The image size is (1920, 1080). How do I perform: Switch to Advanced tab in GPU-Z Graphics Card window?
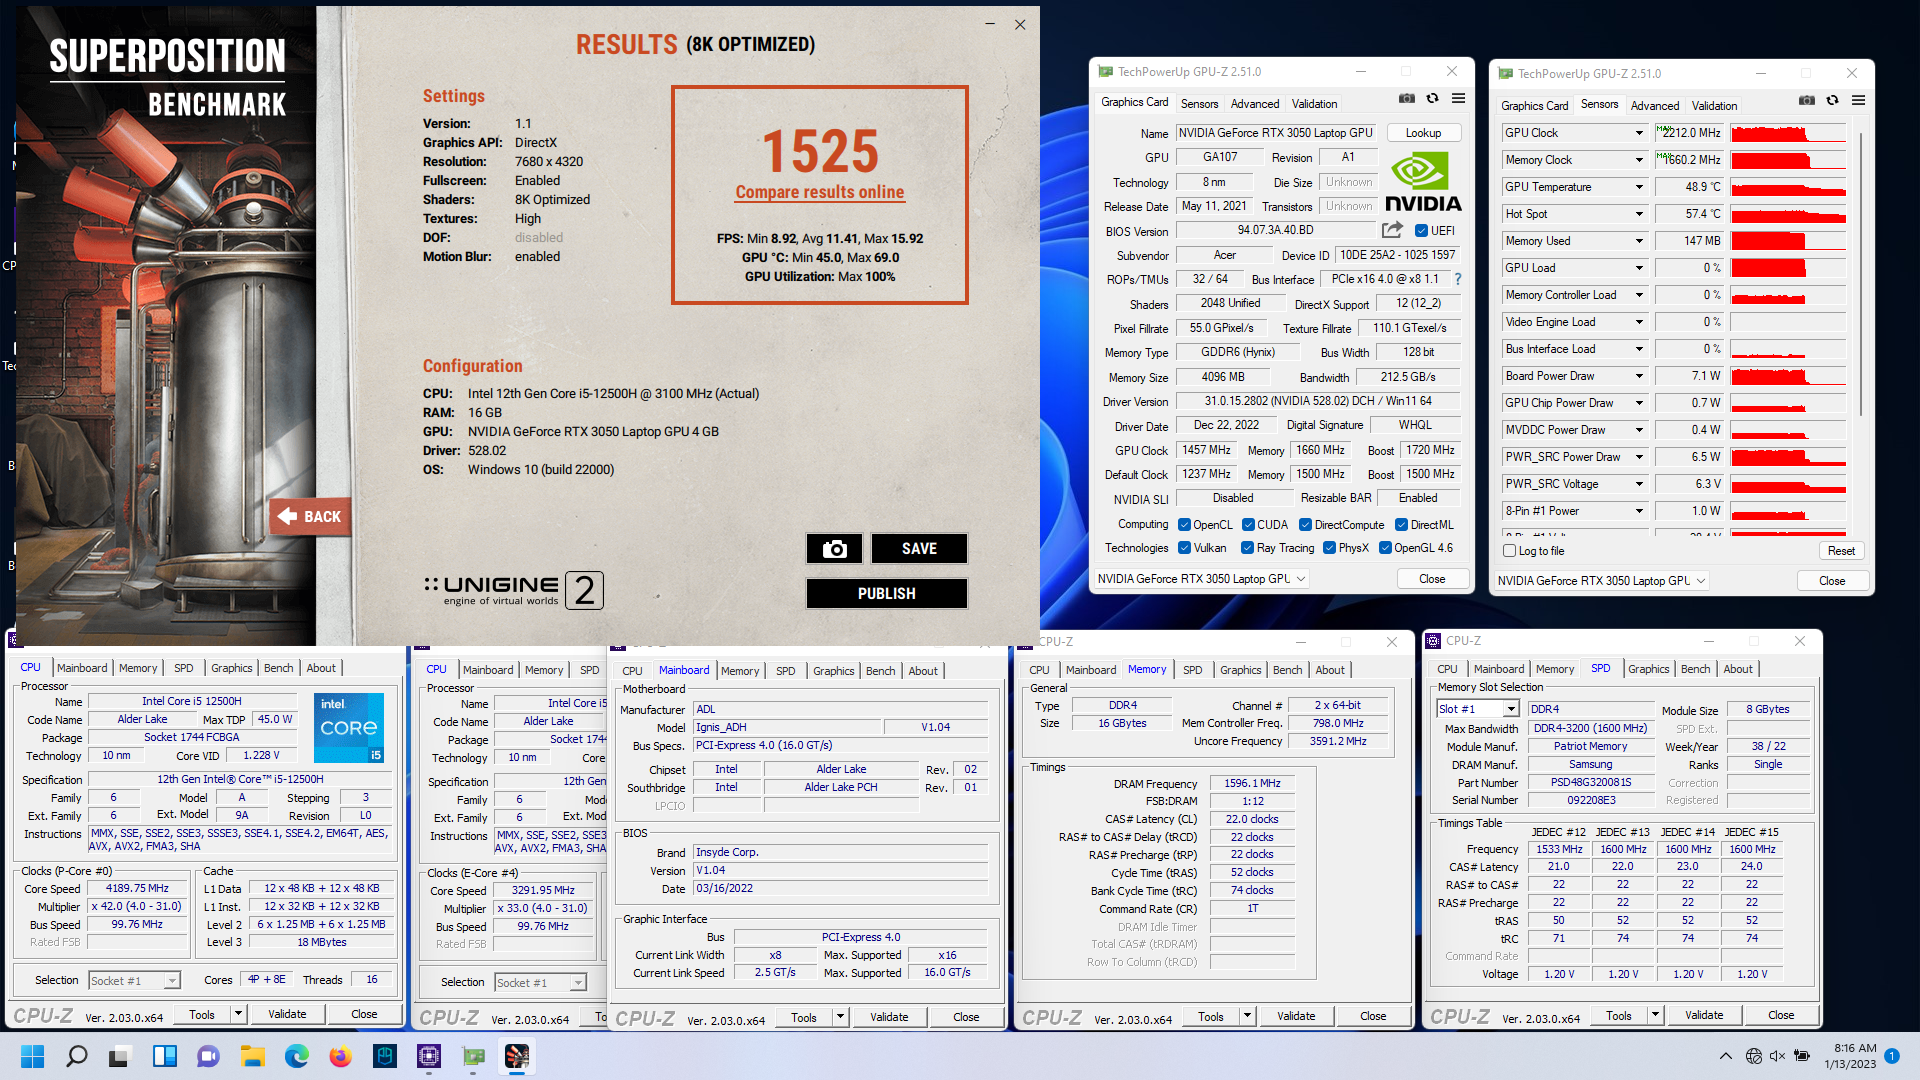[1255, 104]
